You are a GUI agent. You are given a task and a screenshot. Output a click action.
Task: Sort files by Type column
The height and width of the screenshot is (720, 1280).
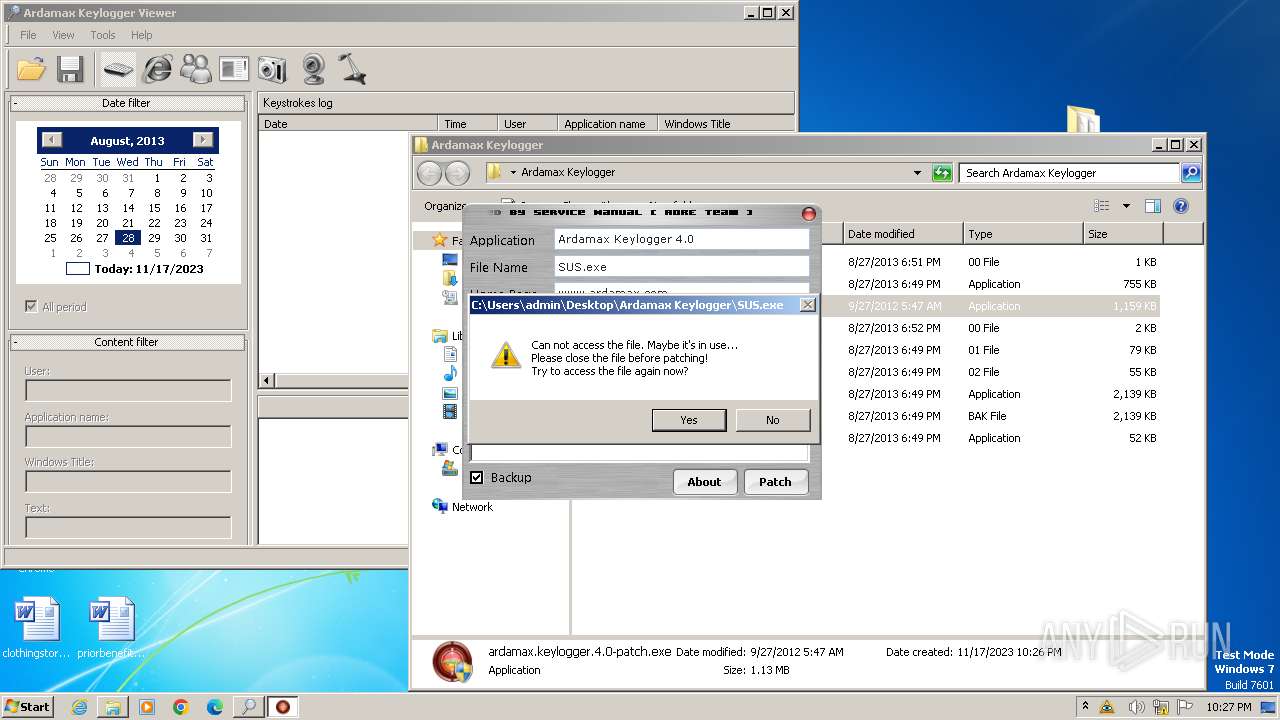[x=1023, y=234]
